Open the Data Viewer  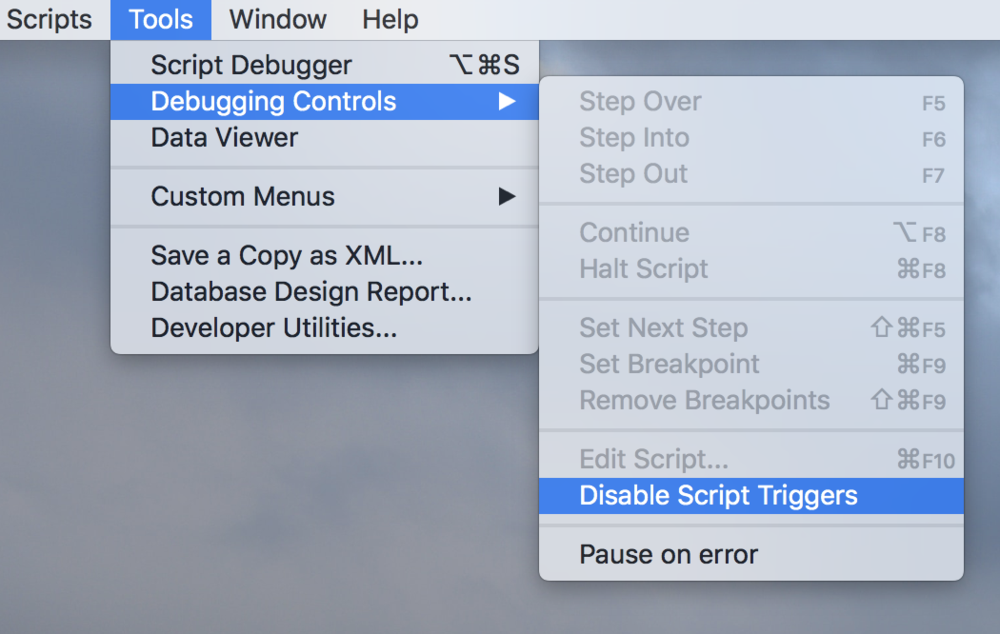(x=223, y=137)
